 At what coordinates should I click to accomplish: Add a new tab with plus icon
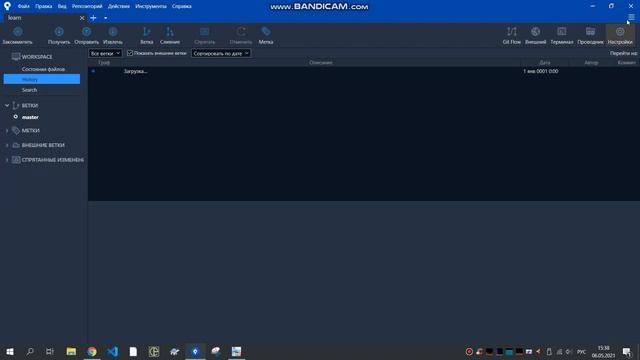(93, 18)
